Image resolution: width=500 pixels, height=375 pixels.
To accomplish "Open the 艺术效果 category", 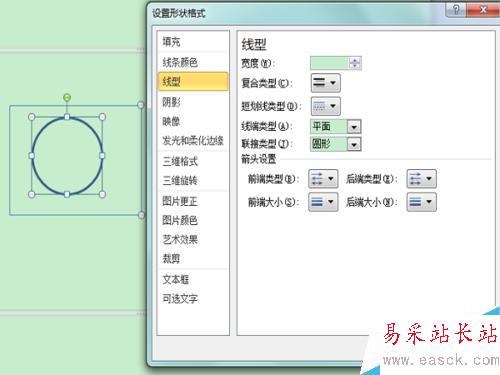I will [193, 239].
